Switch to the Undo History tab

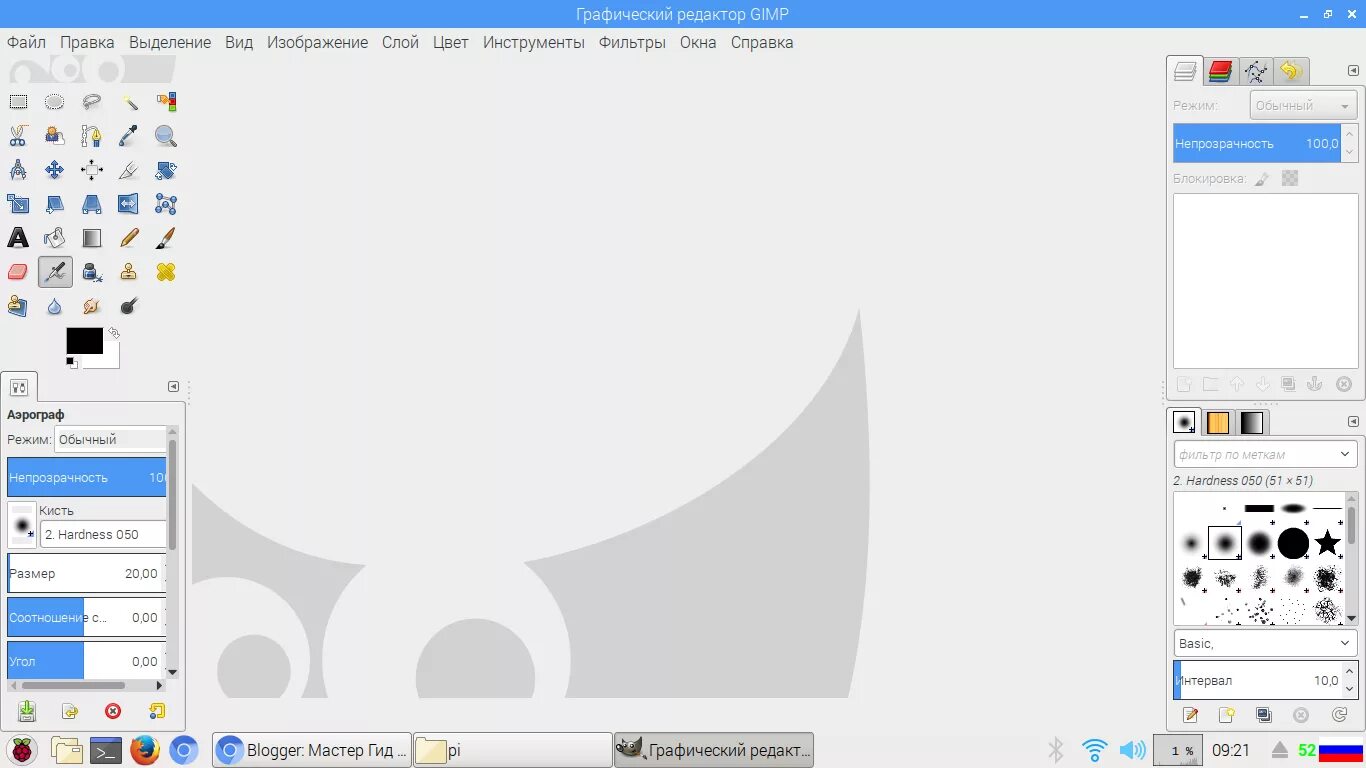tap(1290, 71)
